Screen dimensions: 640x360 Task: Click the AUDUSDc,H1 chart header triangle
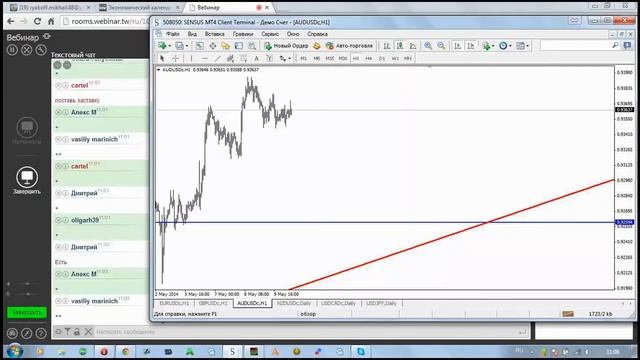click(158, 70)
